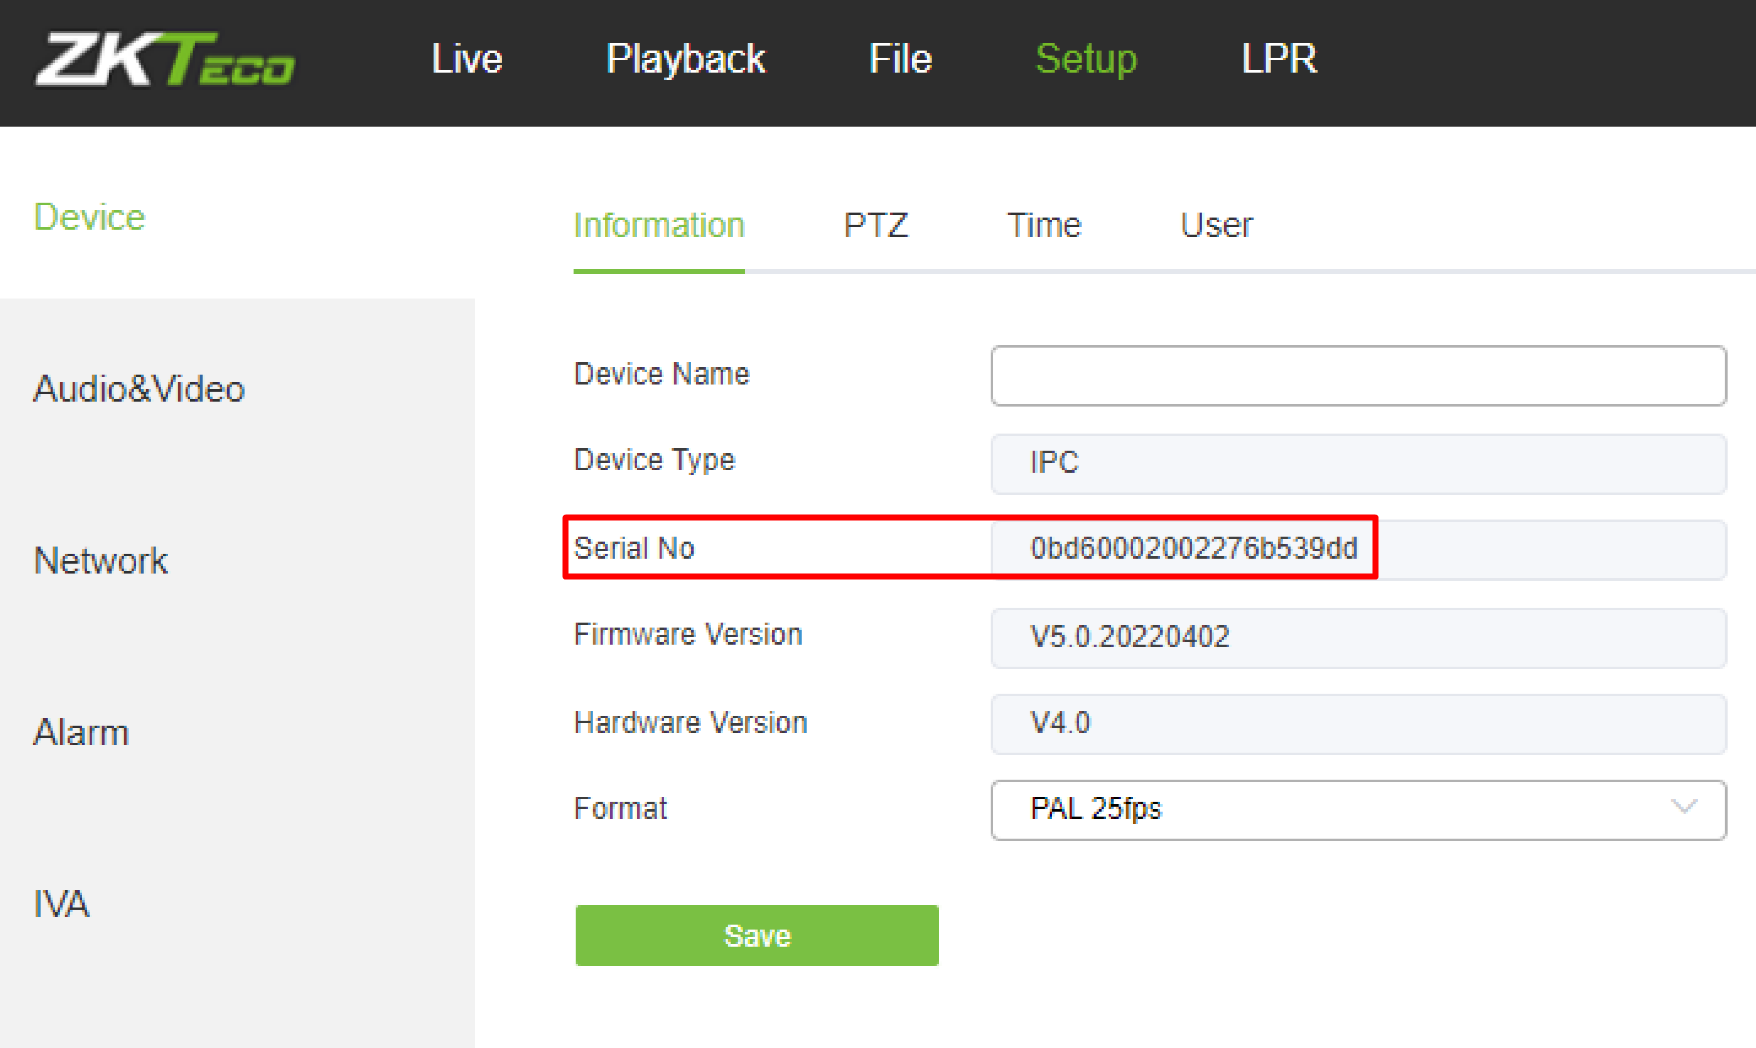The image size is (1756, 1048).
Task: Click the Device Name input field
Action: pos(1358,376)
